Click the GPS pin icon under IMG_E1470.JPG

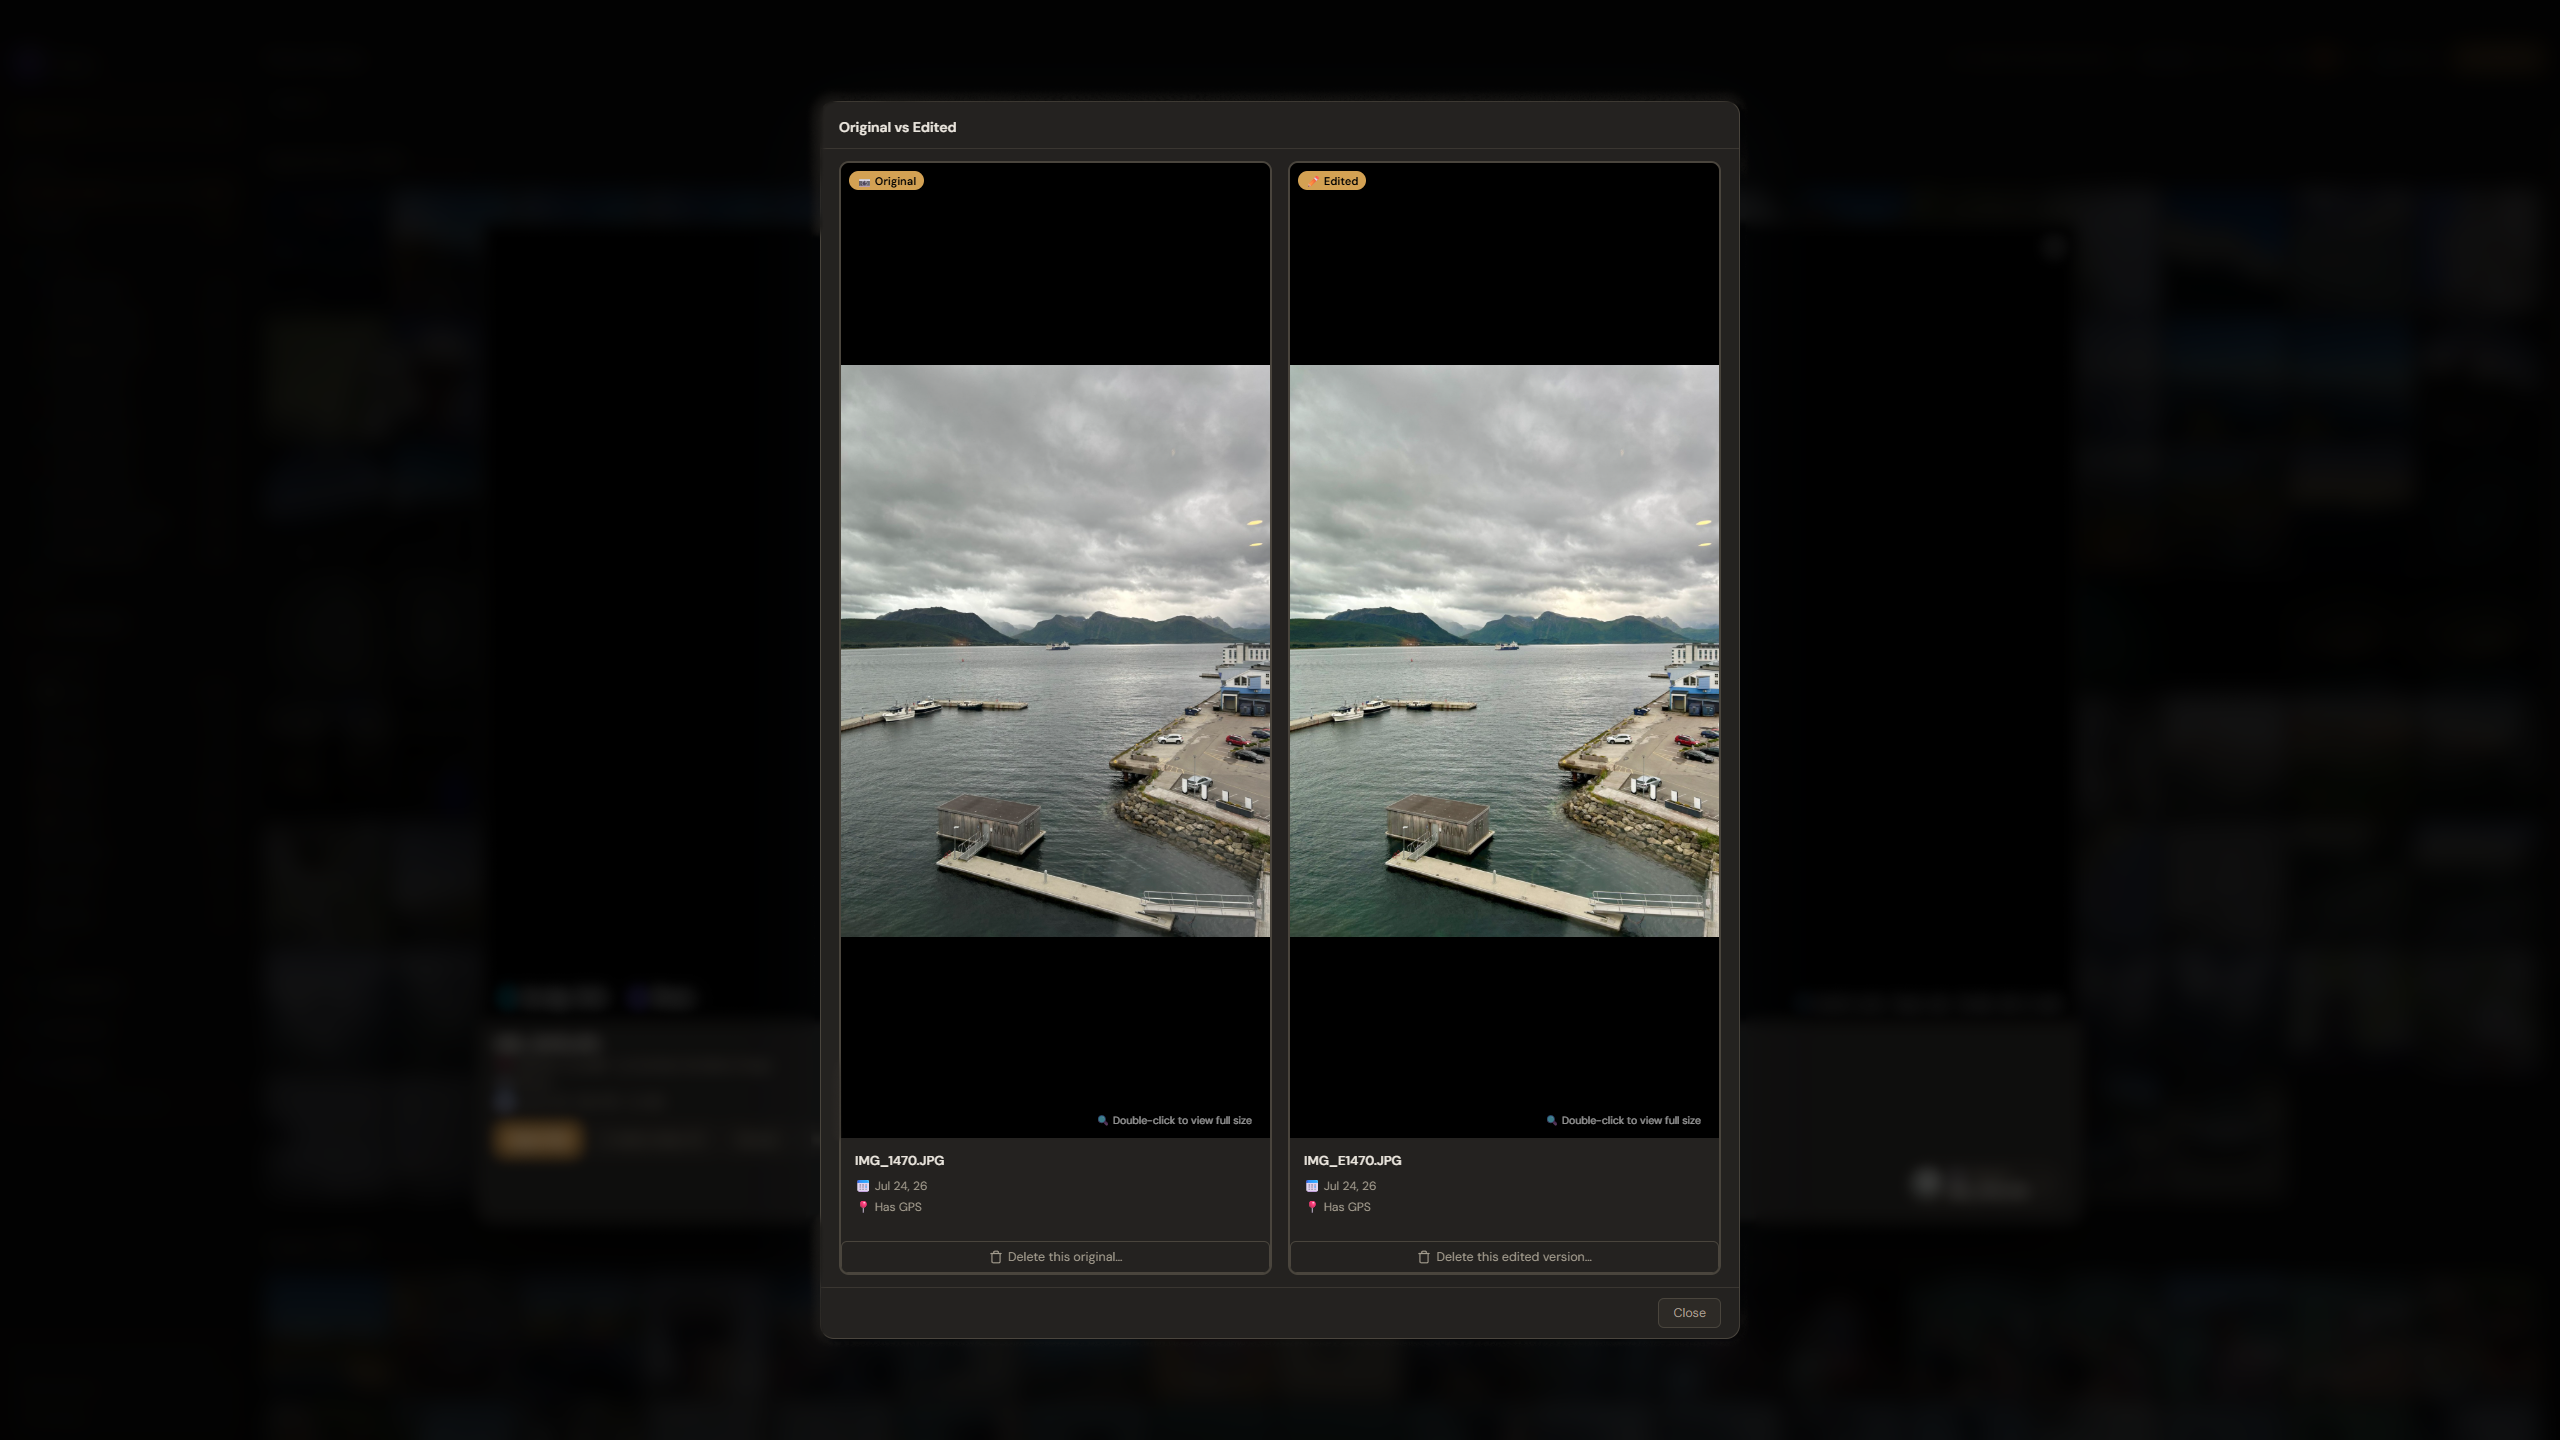pos(1312,1207)
